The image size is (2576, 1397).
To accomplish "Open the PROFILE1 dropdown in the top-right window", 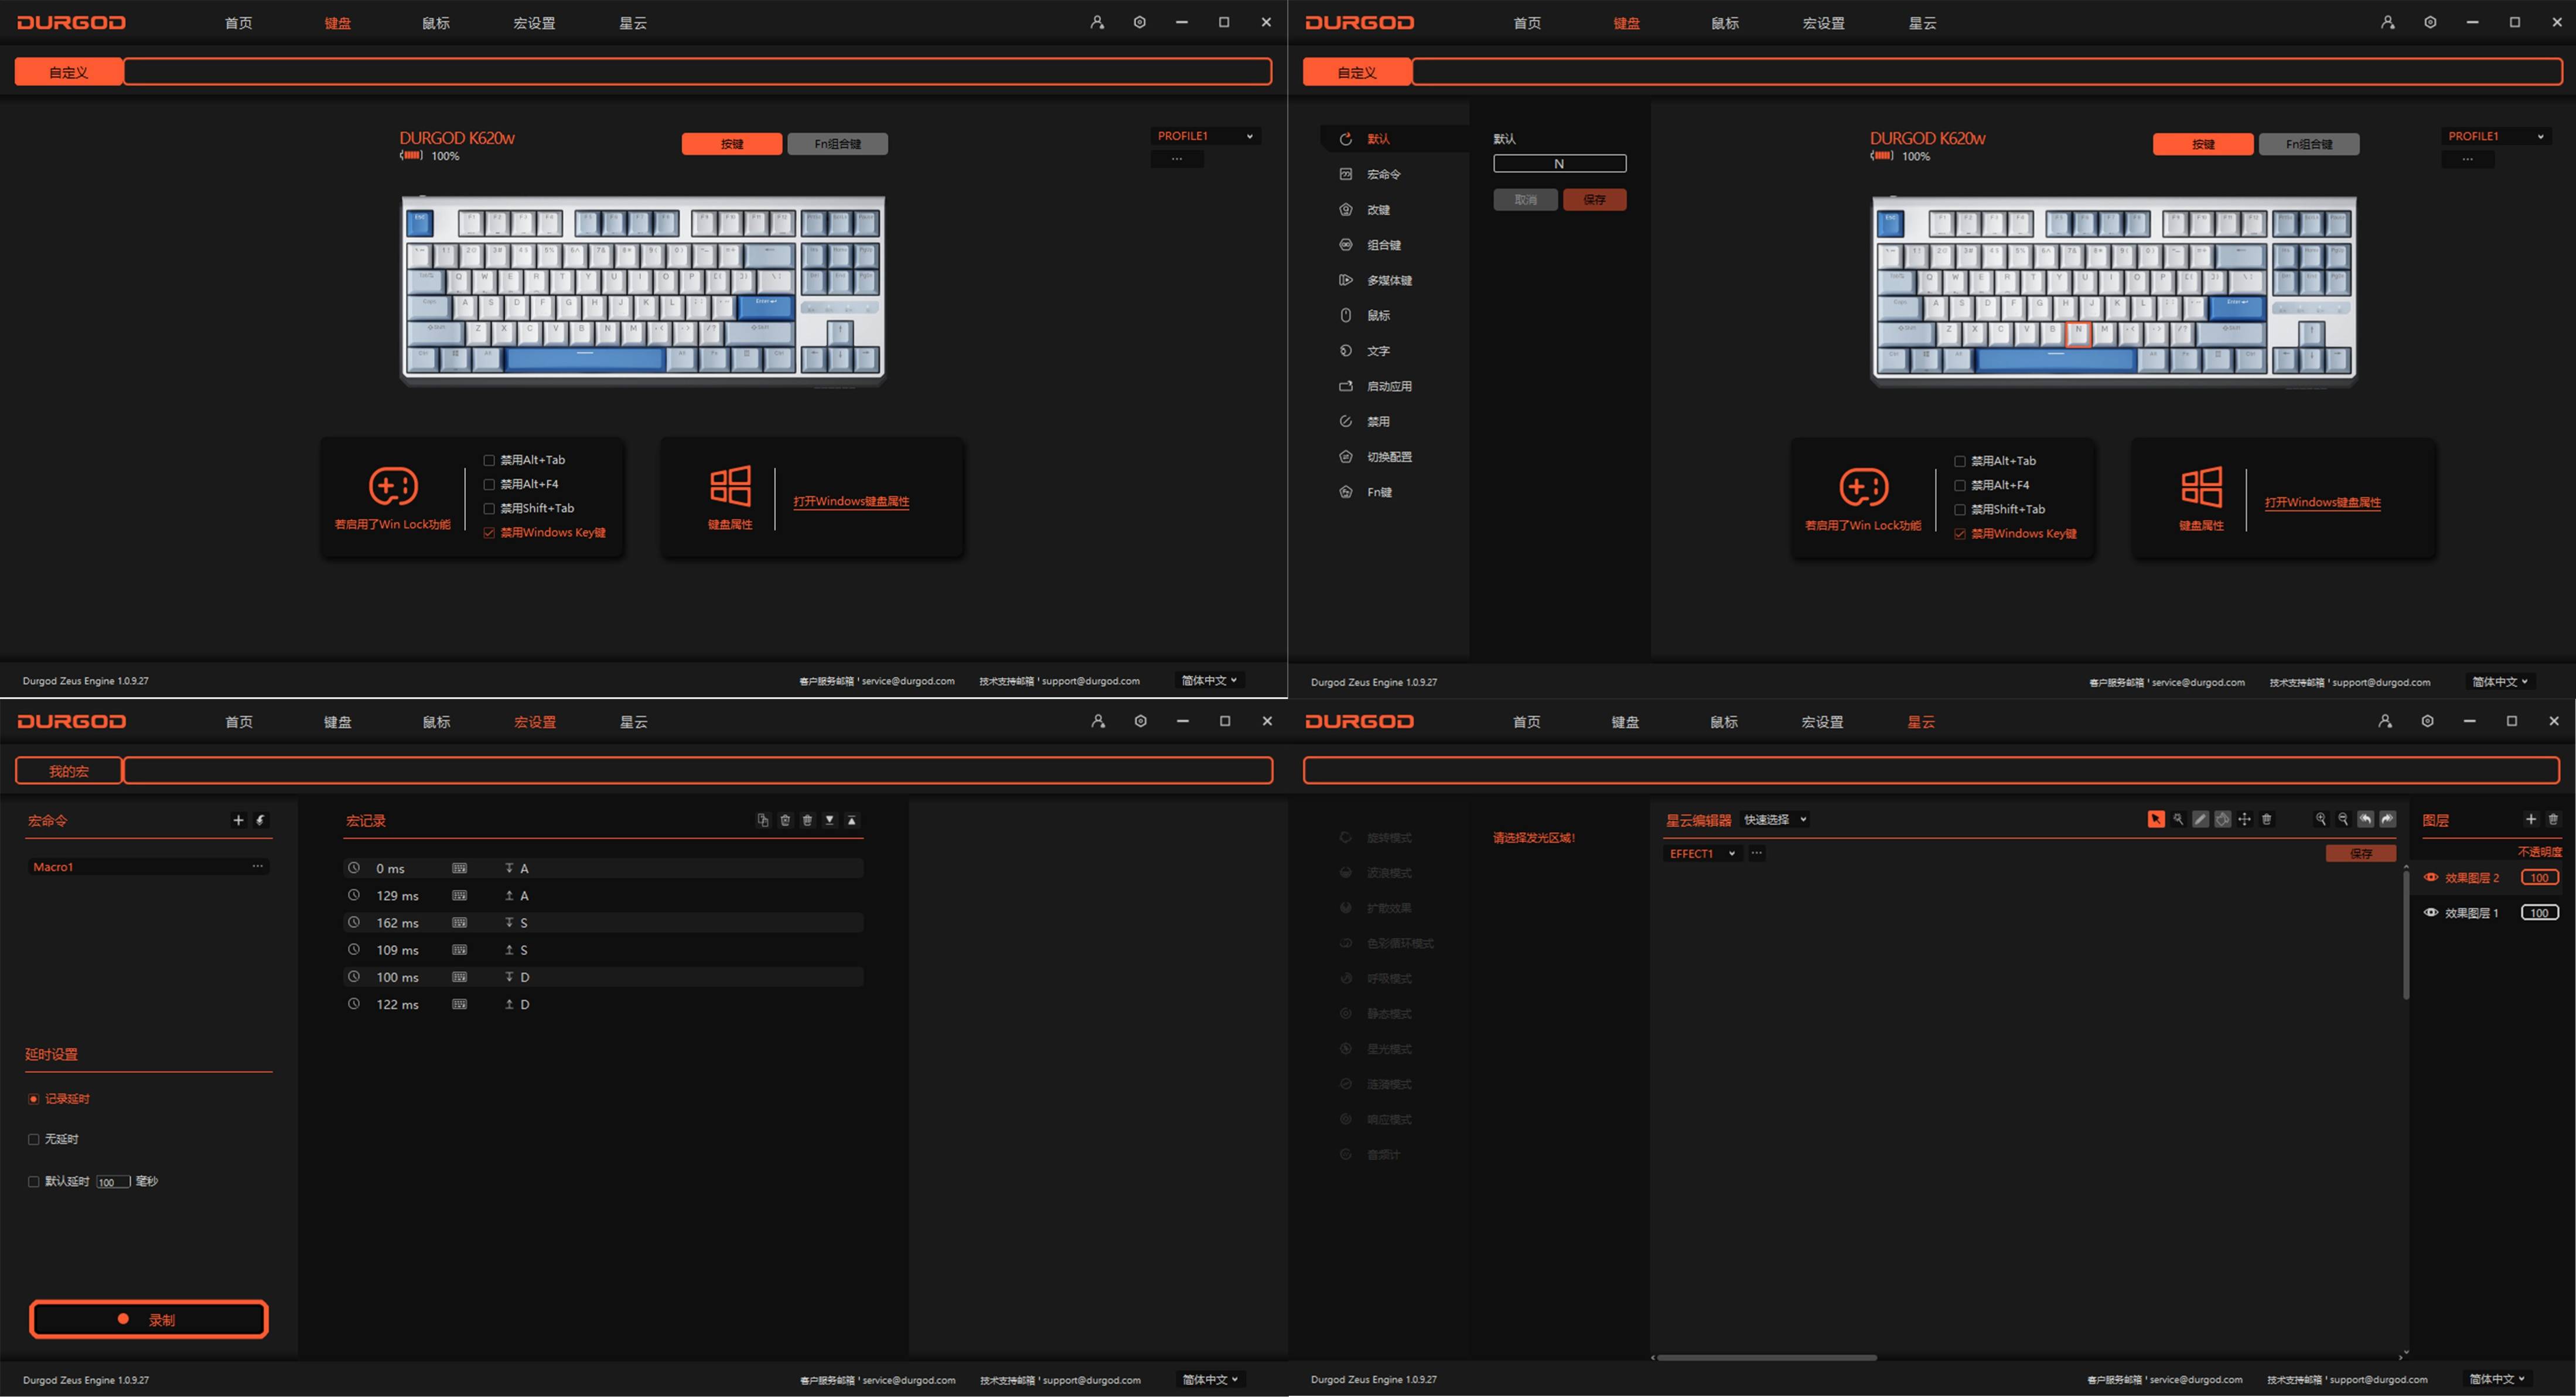I will point(2496,136).
